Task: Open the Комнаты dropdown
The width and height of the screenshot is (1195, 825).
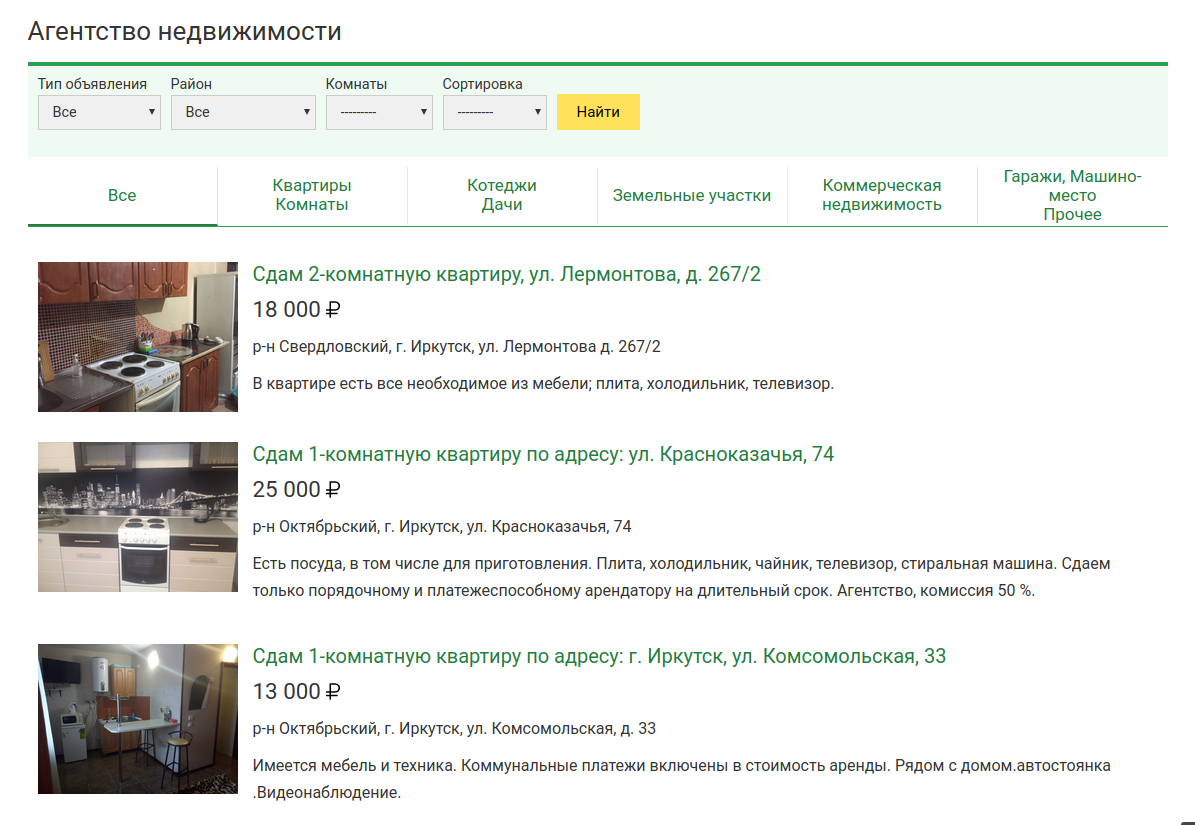Action: pos(378,112)
